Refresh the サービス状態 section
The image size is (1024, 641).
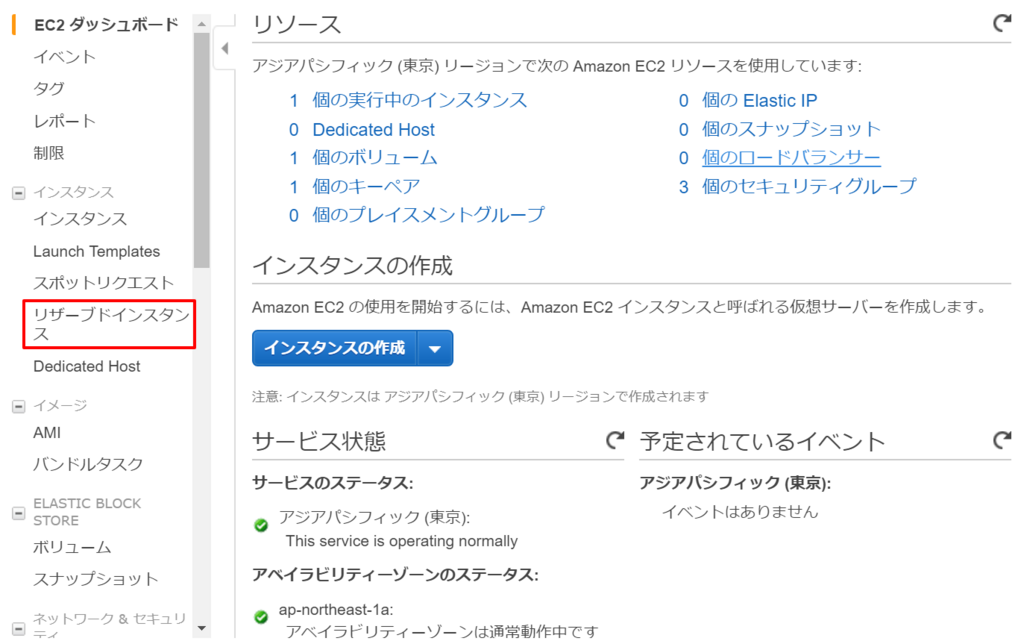pyautogui.click(x=614, y=440)
